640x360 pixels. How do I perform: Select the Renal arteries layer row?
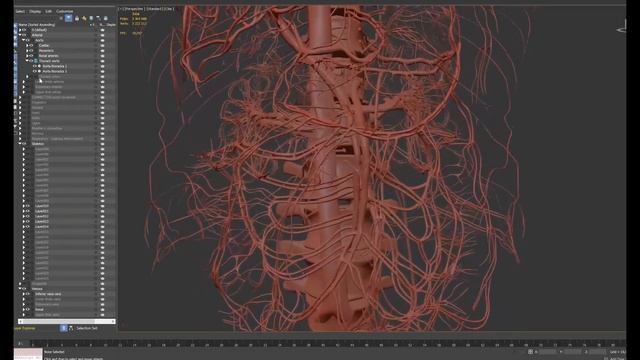point(49,56)
